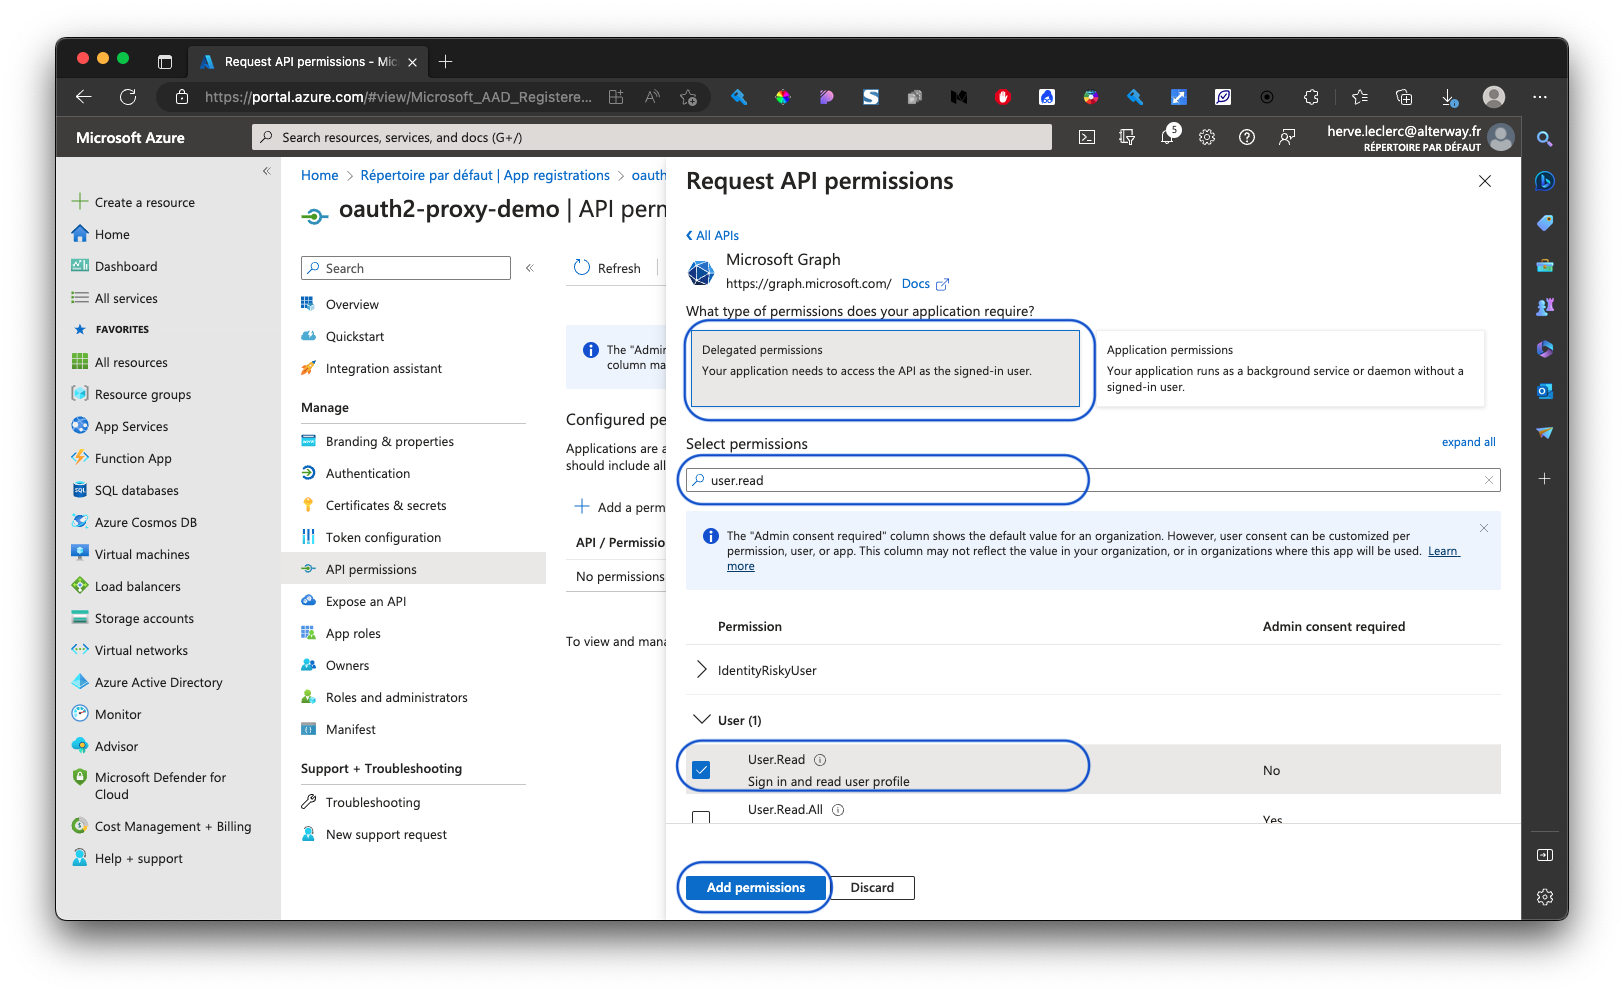Click the help question mark icon
This screenshot has width=1624, height=994.
[x=1247, y=138]
